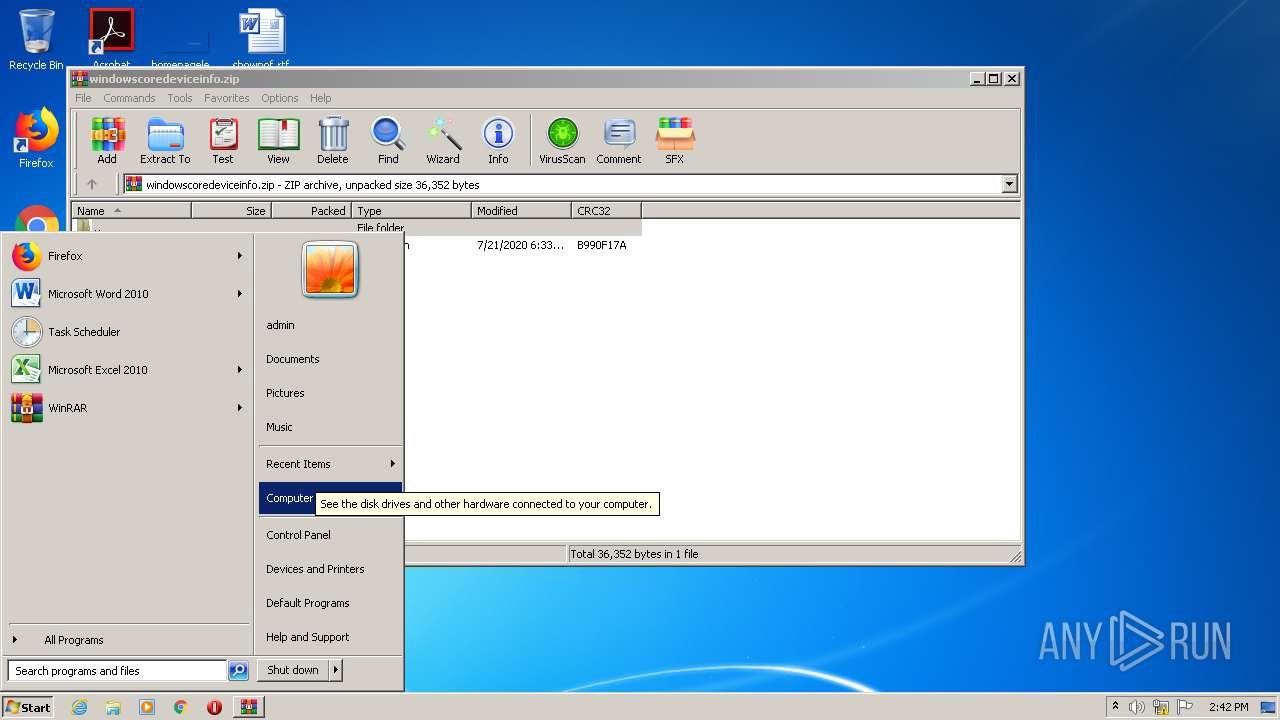Viewport: 1280px width, 720px height.
Task: Click the system clock showing 2:42 PM
Action: (x=1228, y=707)
